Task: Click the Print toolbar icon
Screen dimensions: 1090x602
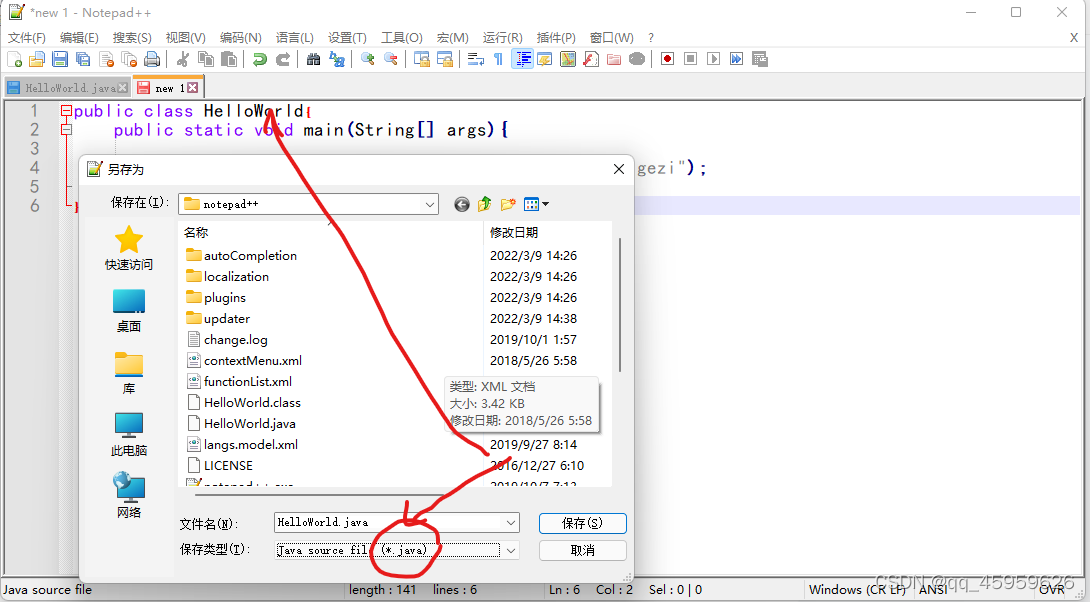Action: 152,59
